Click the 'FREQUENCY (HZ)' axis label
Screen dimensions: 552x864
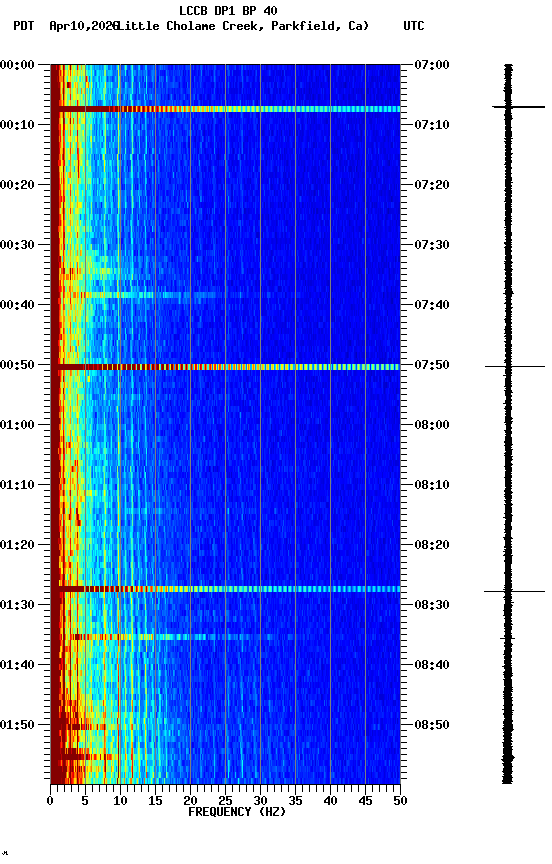tap(237, 812)
